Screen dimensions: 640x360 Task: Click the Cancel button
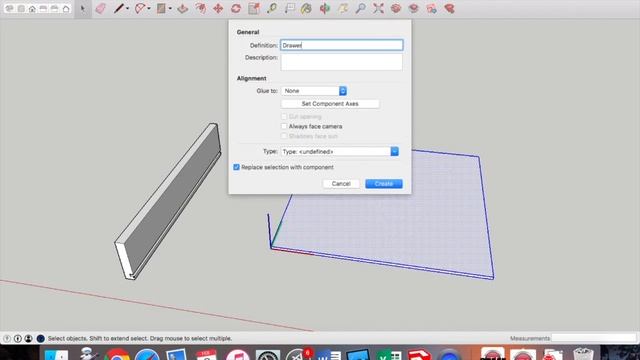[341, 184]
